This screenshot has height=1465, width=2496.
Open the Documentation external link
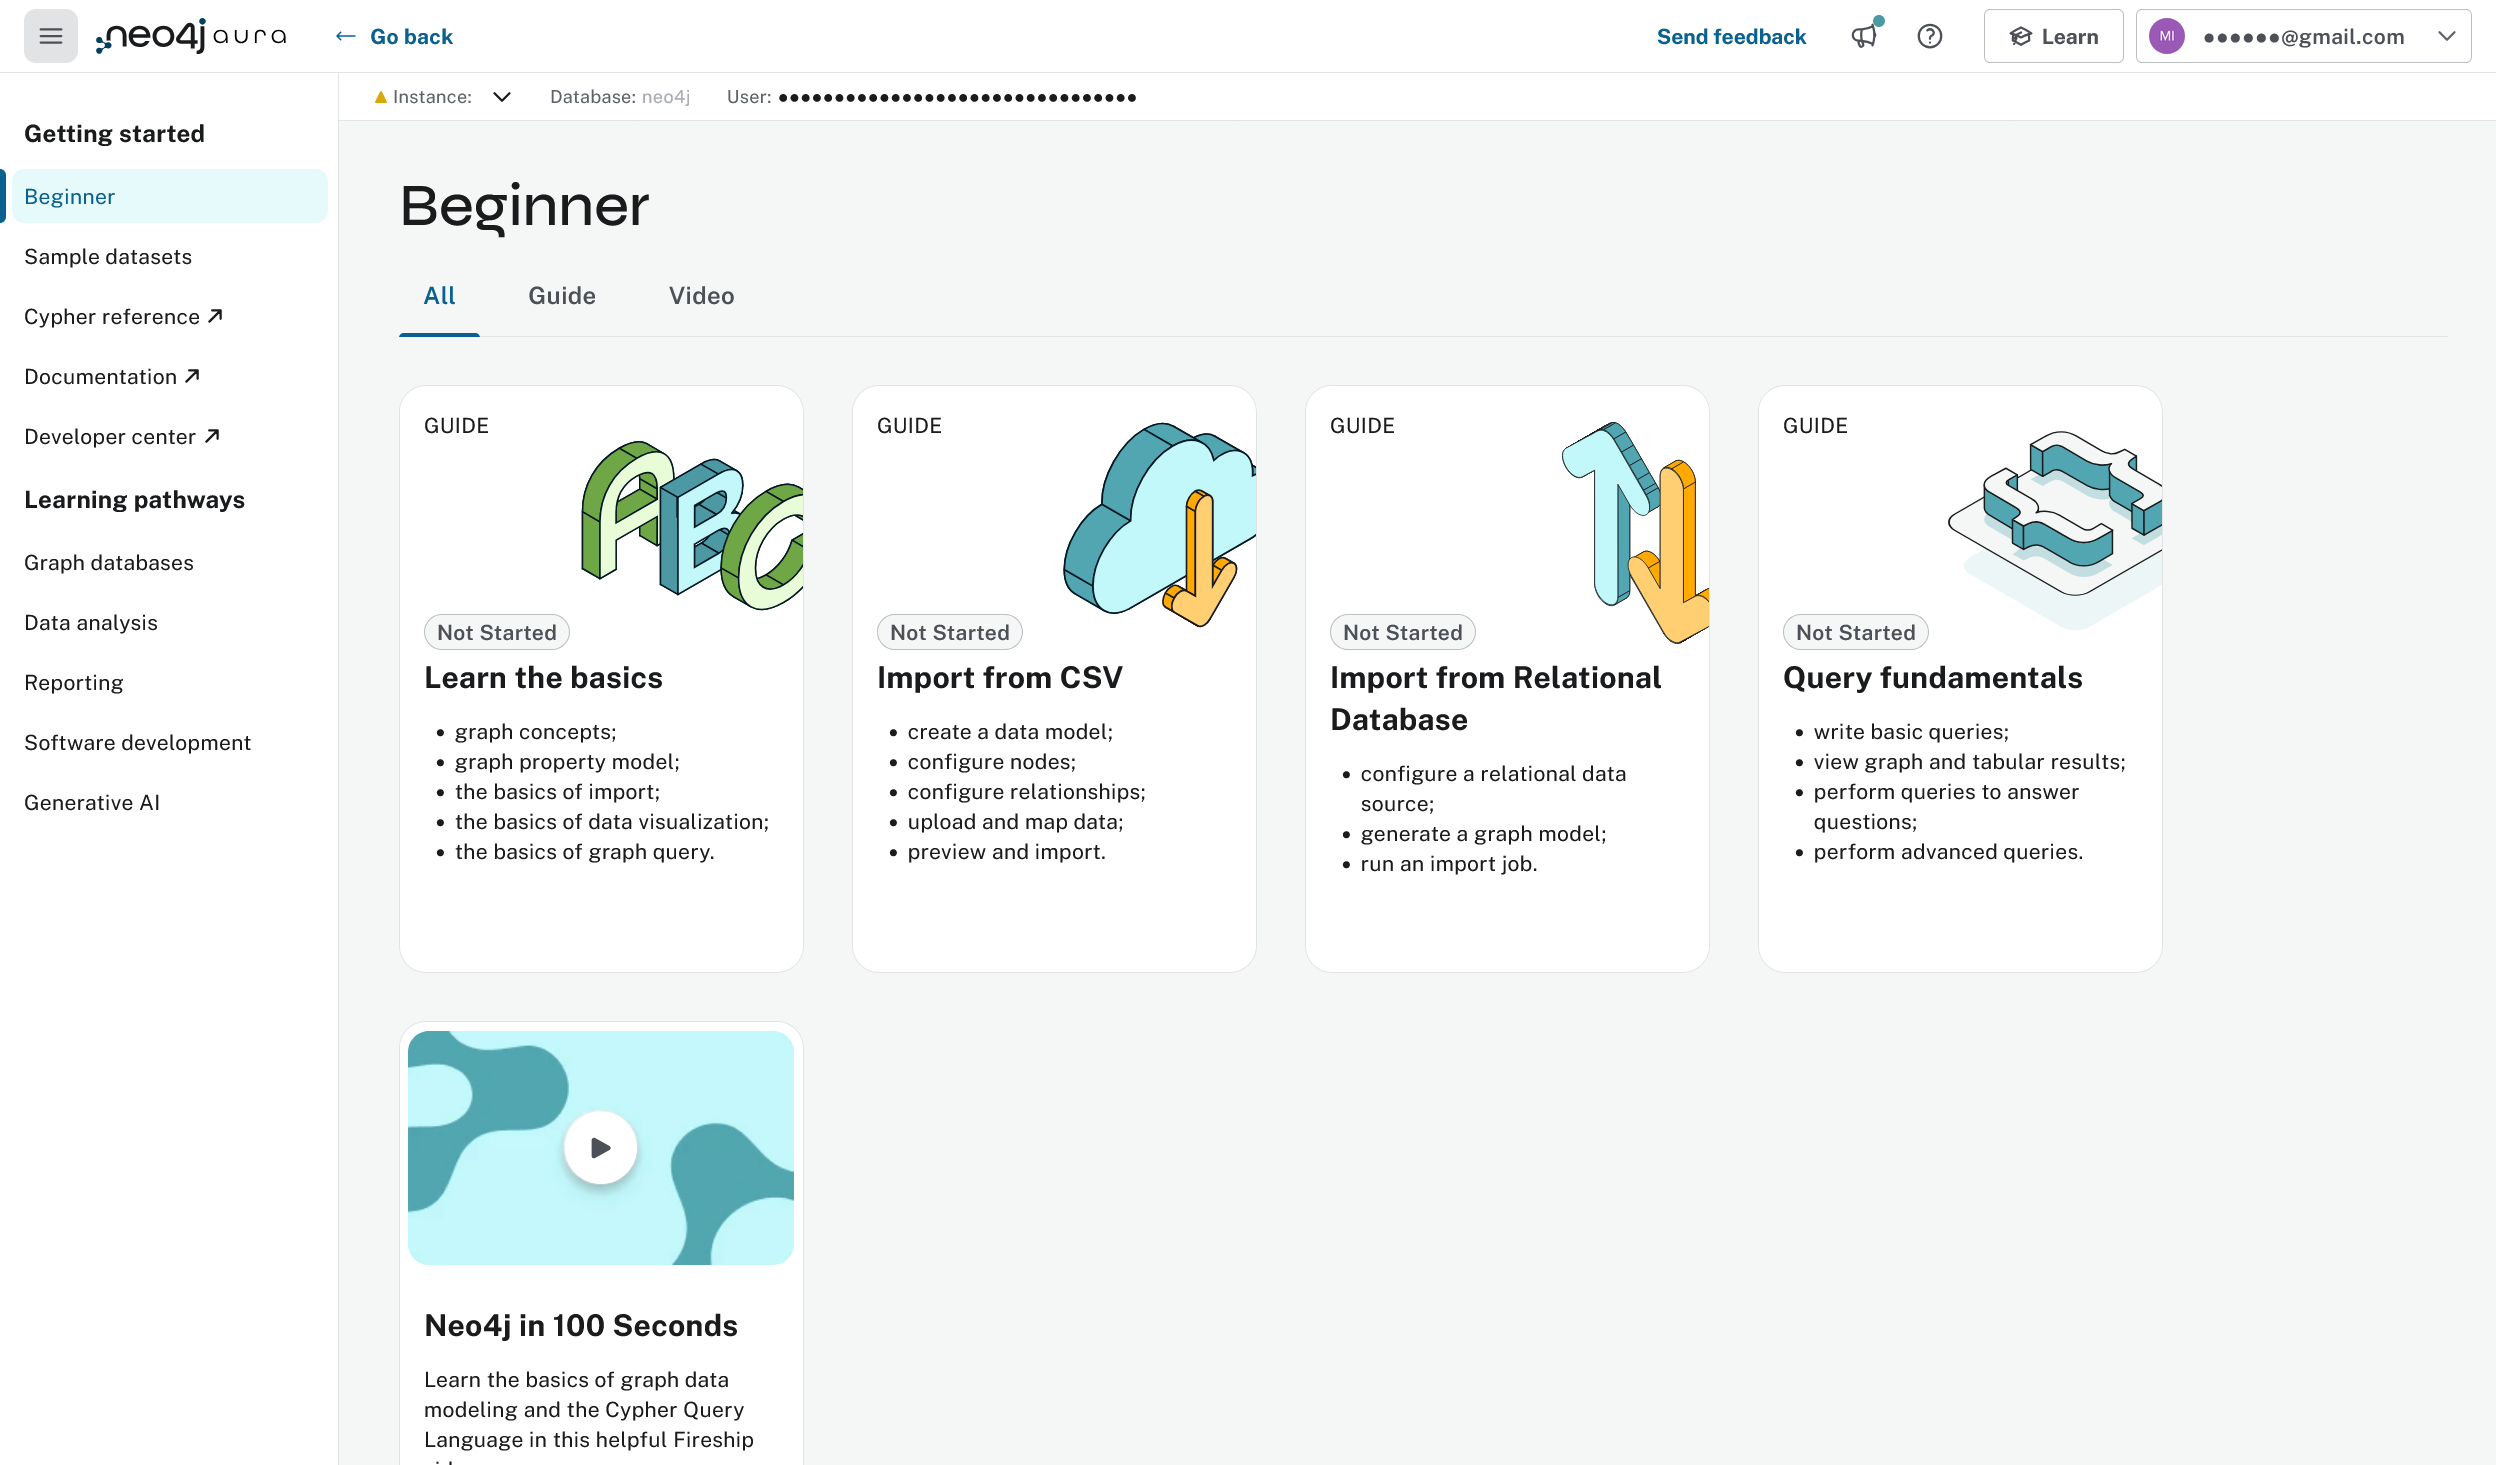(x=112, y=377)
